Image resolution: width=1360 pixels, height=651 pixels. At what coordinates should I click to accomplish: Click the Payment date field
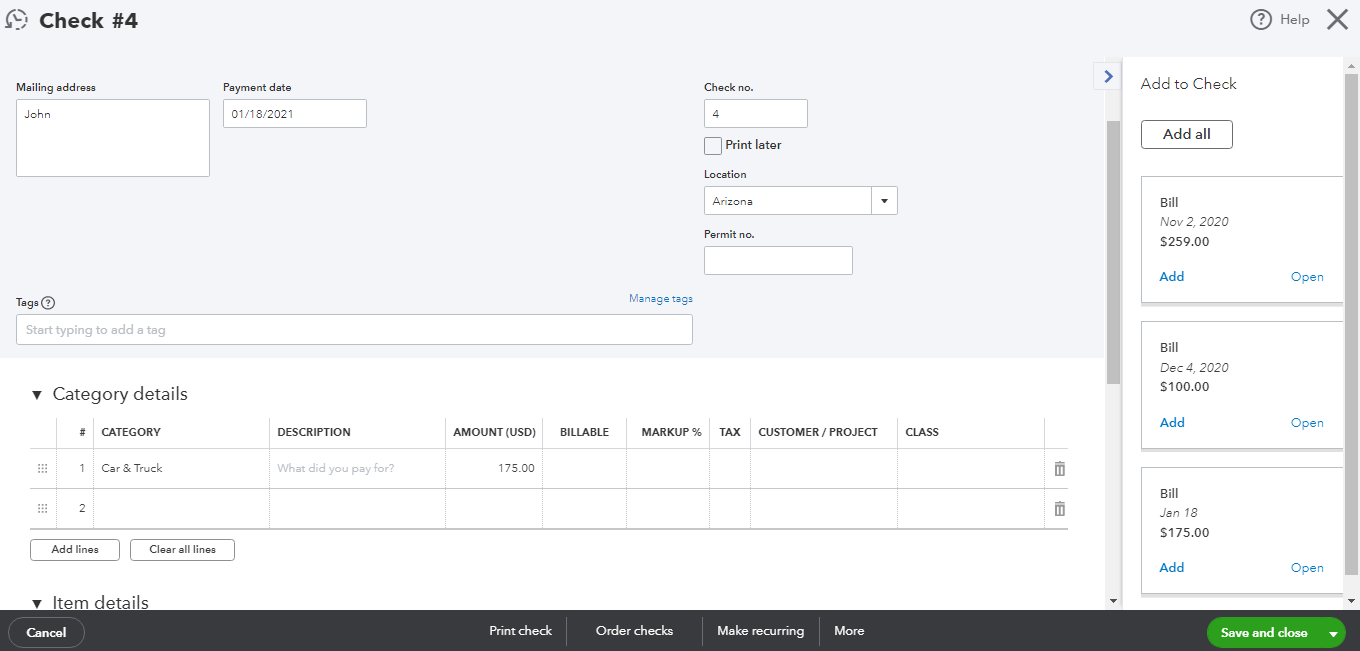(x=294, y=114)
